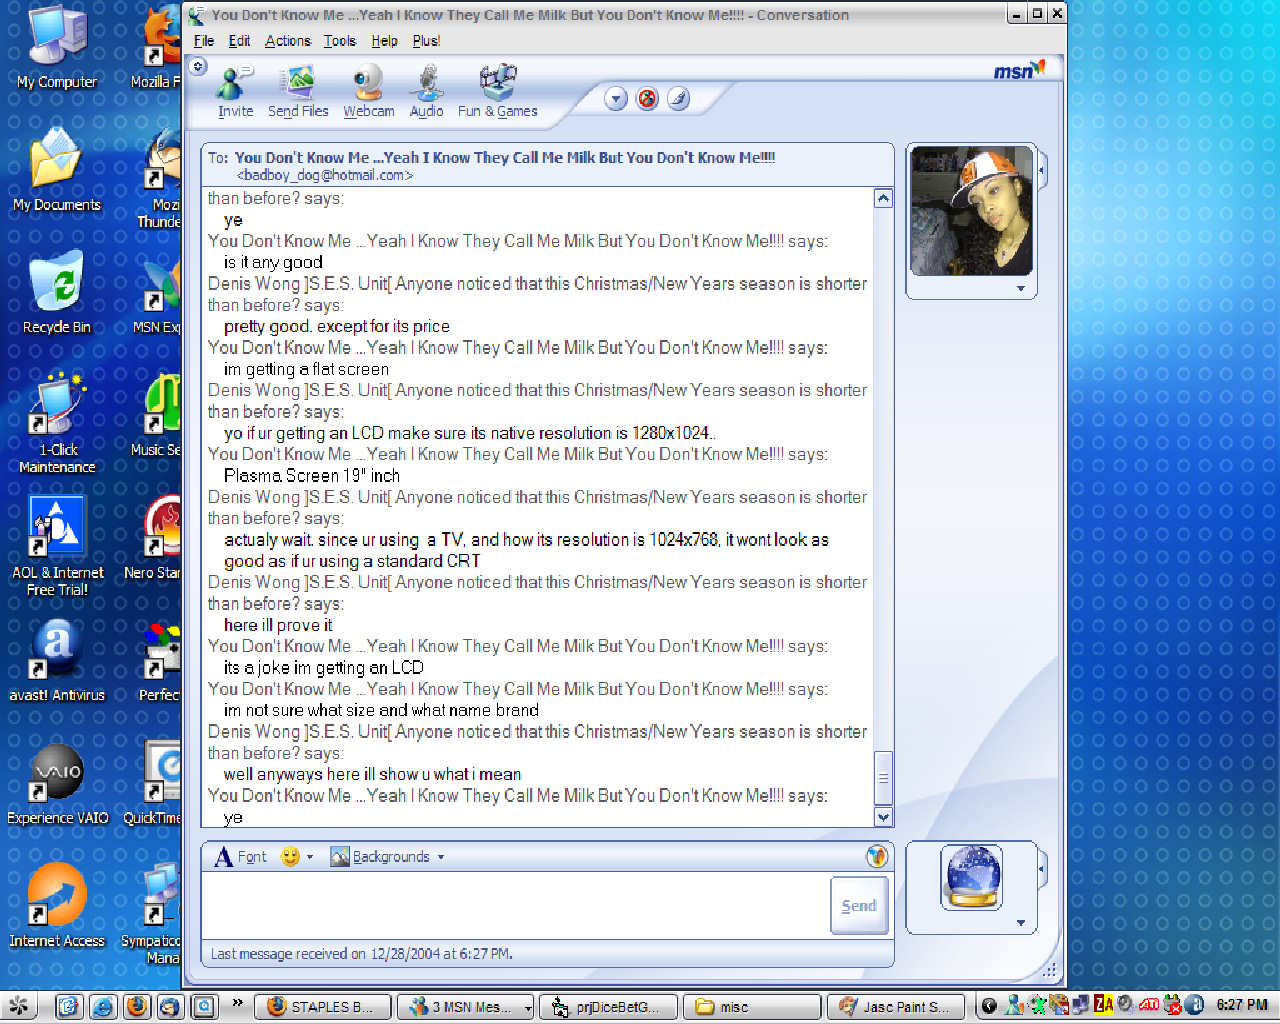Click the Recycle Bin desktop icon
This screenshot has height=1024, width=1280.
click(57, 294)
